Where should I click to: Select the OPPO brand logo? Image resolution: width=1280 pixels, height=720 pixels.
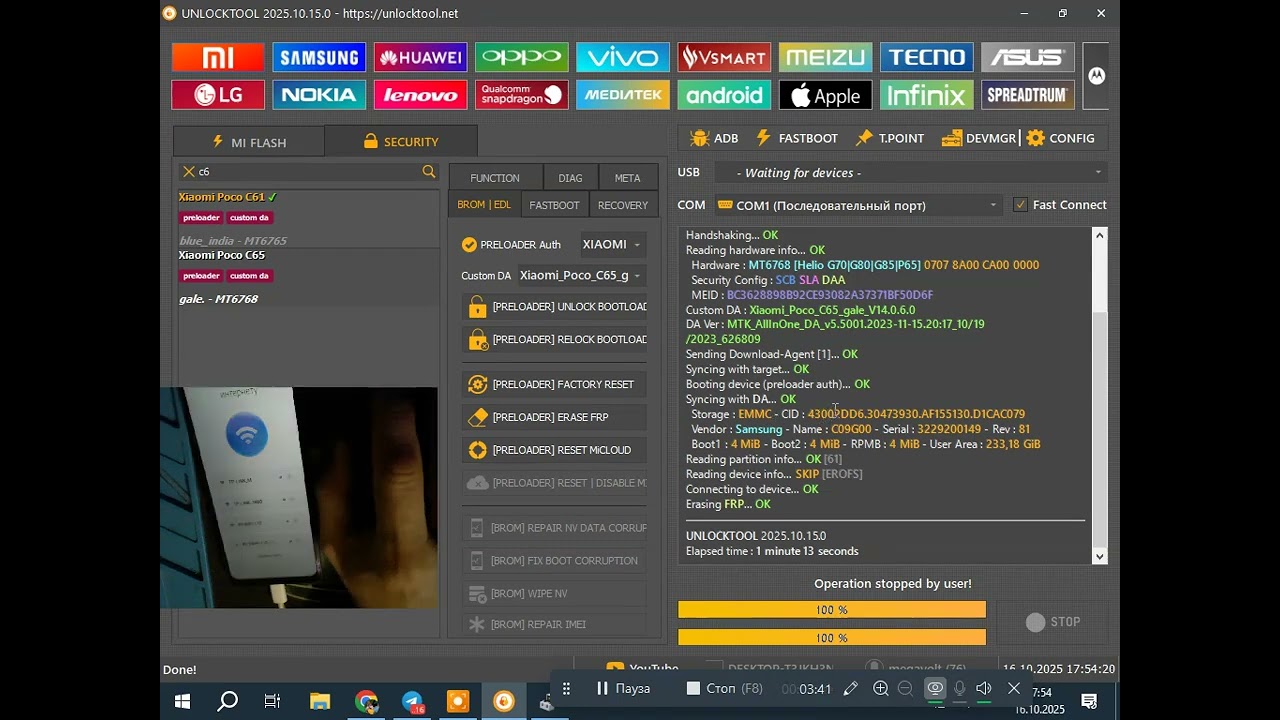pos(522,57)
